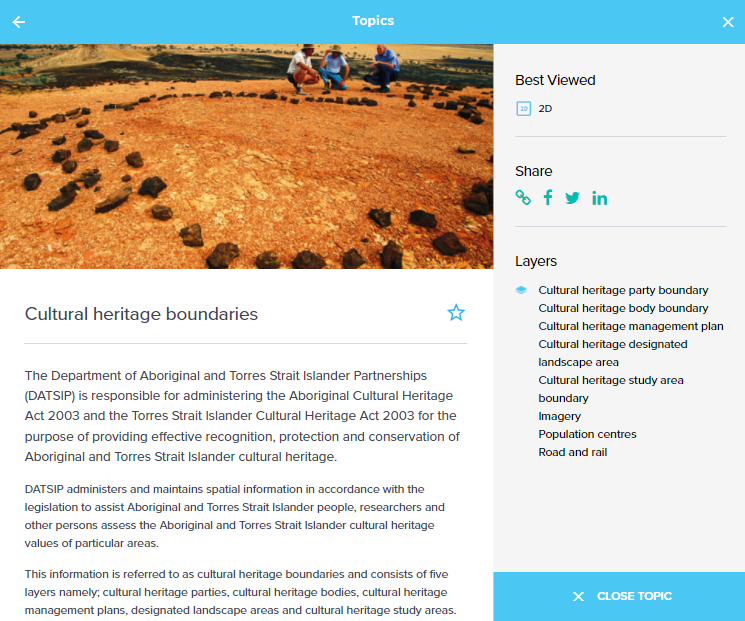Viewport: 745px width, 621px height.
Task: Share topic on Twitter
Action: coord(572,198)
